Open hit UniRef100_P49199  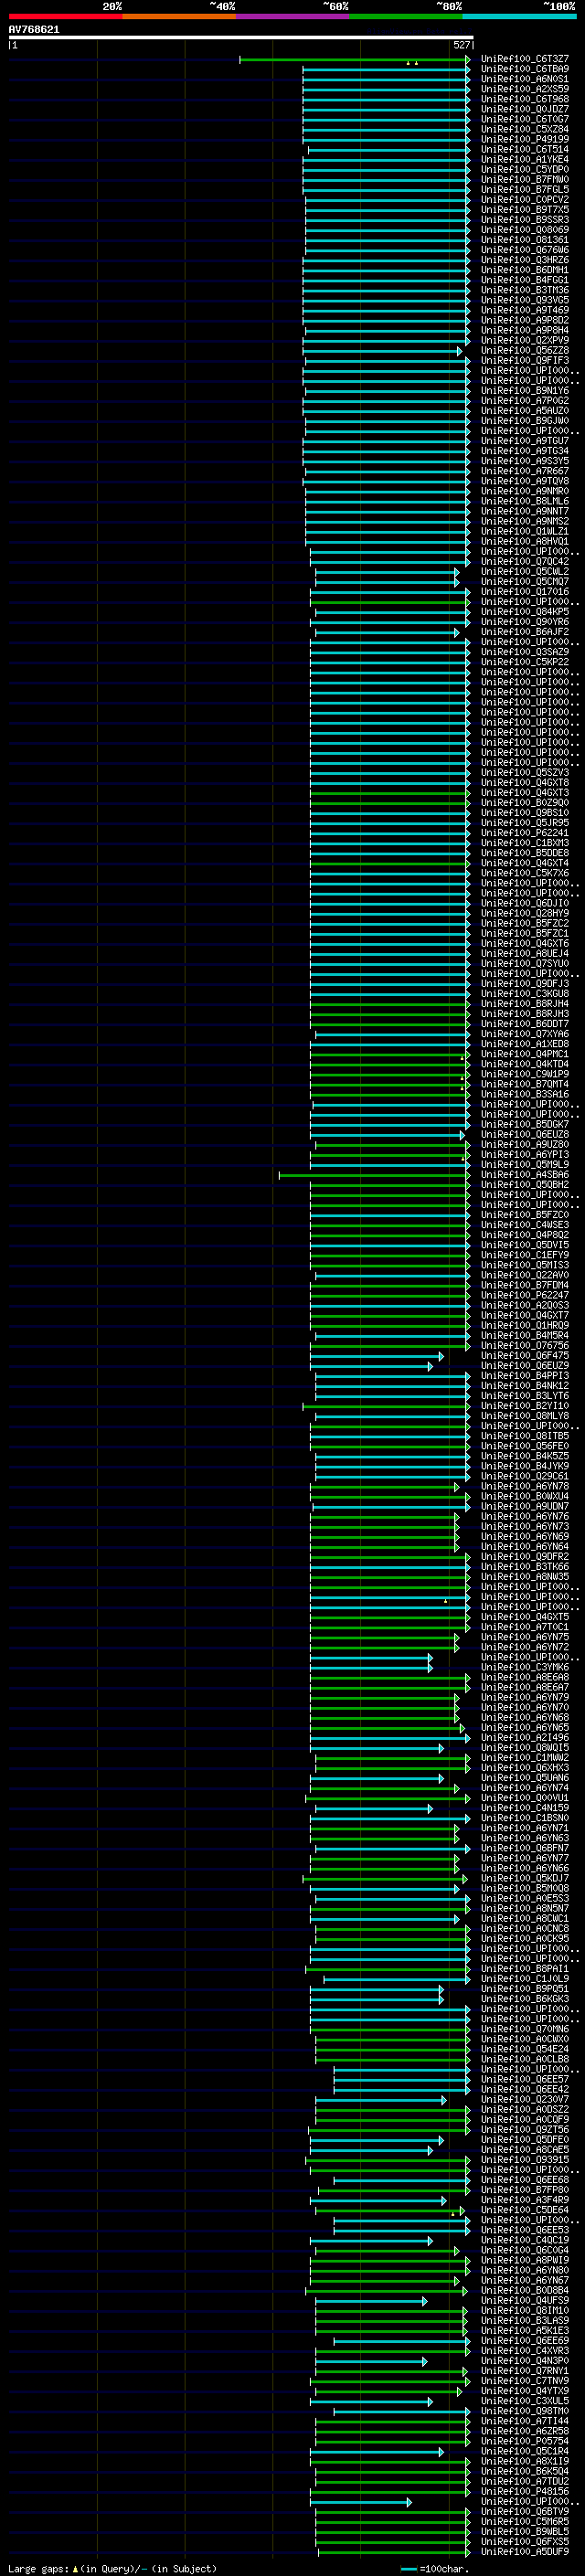[x=525, y=139]
